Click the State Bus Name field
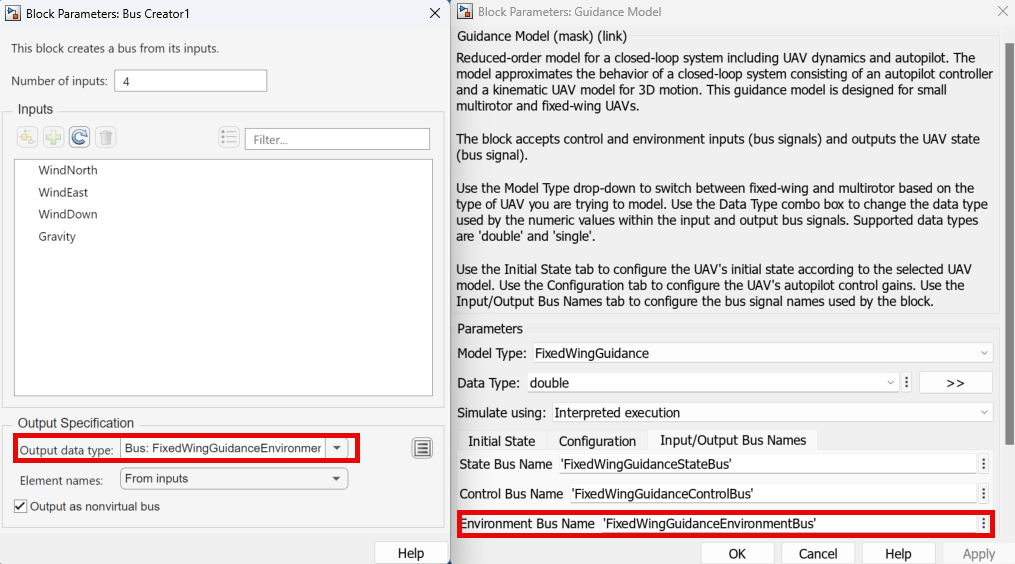 tap(767, 464)
